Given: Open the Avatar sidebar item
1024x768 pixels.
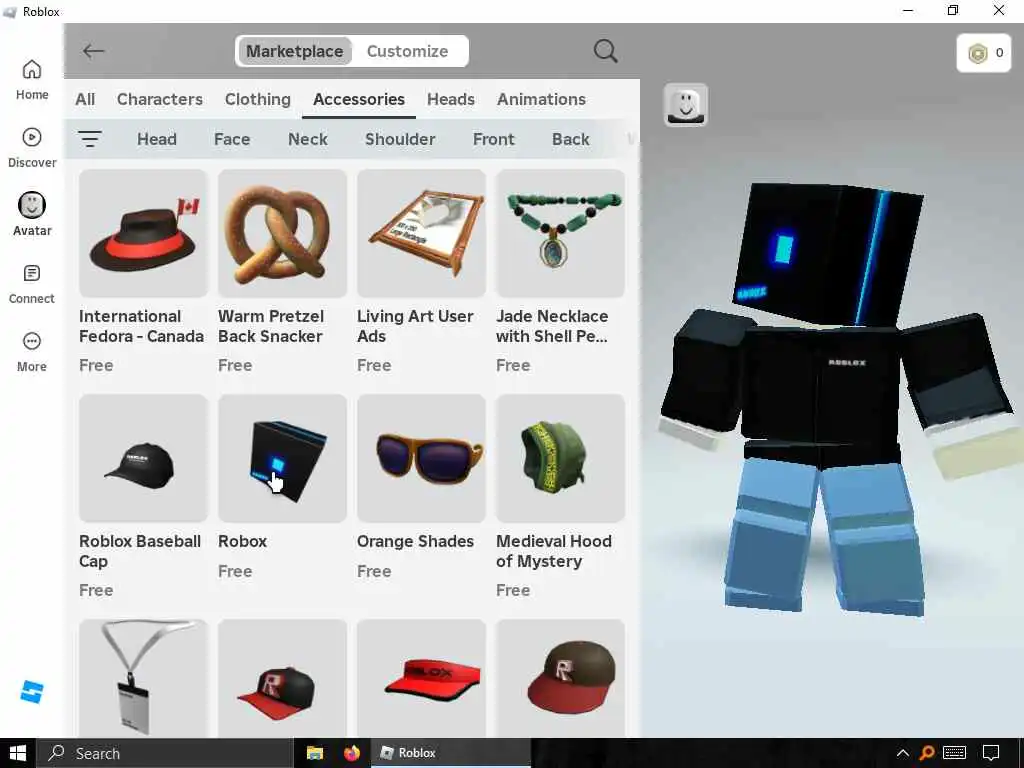Looking at the screenshot, I should [32, 215].
